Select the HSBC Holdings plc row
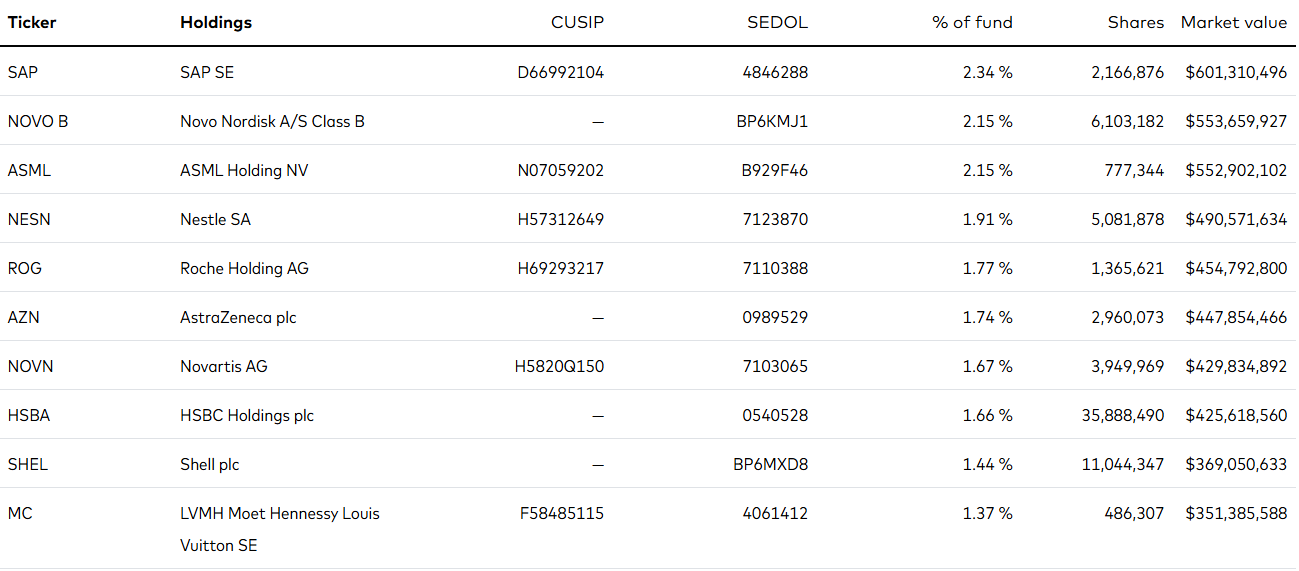The height and width of the screenshot is (571, 1299). [648, 415]
